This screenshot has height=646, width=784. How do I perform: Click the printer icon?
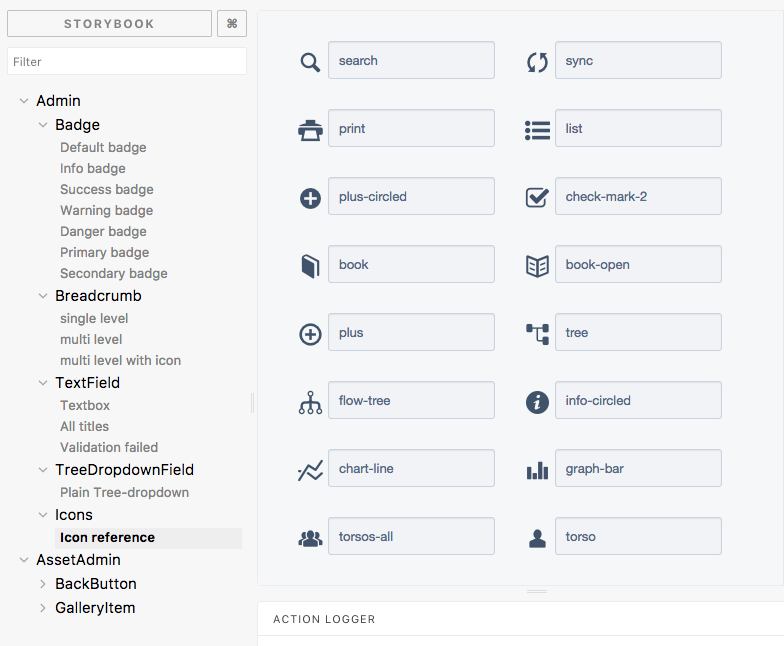(310, 130)
